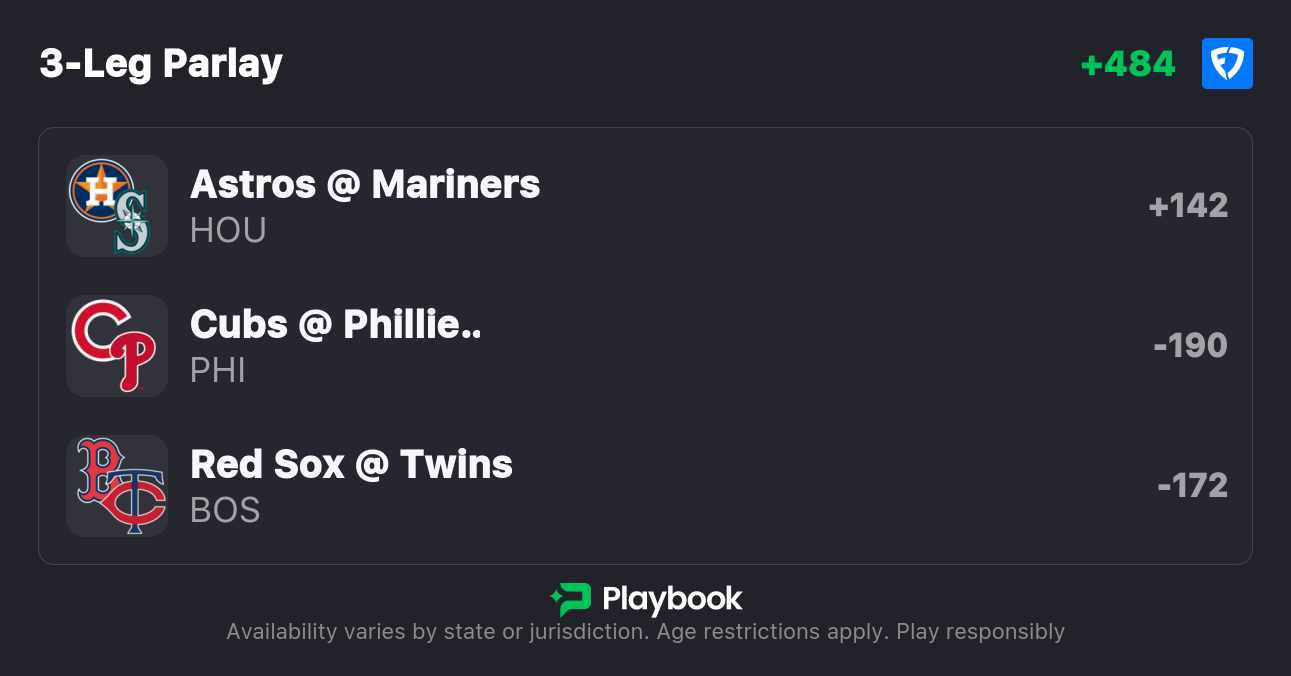
Task: Click the -172 odds for Boston
Action: point(1192,486)
